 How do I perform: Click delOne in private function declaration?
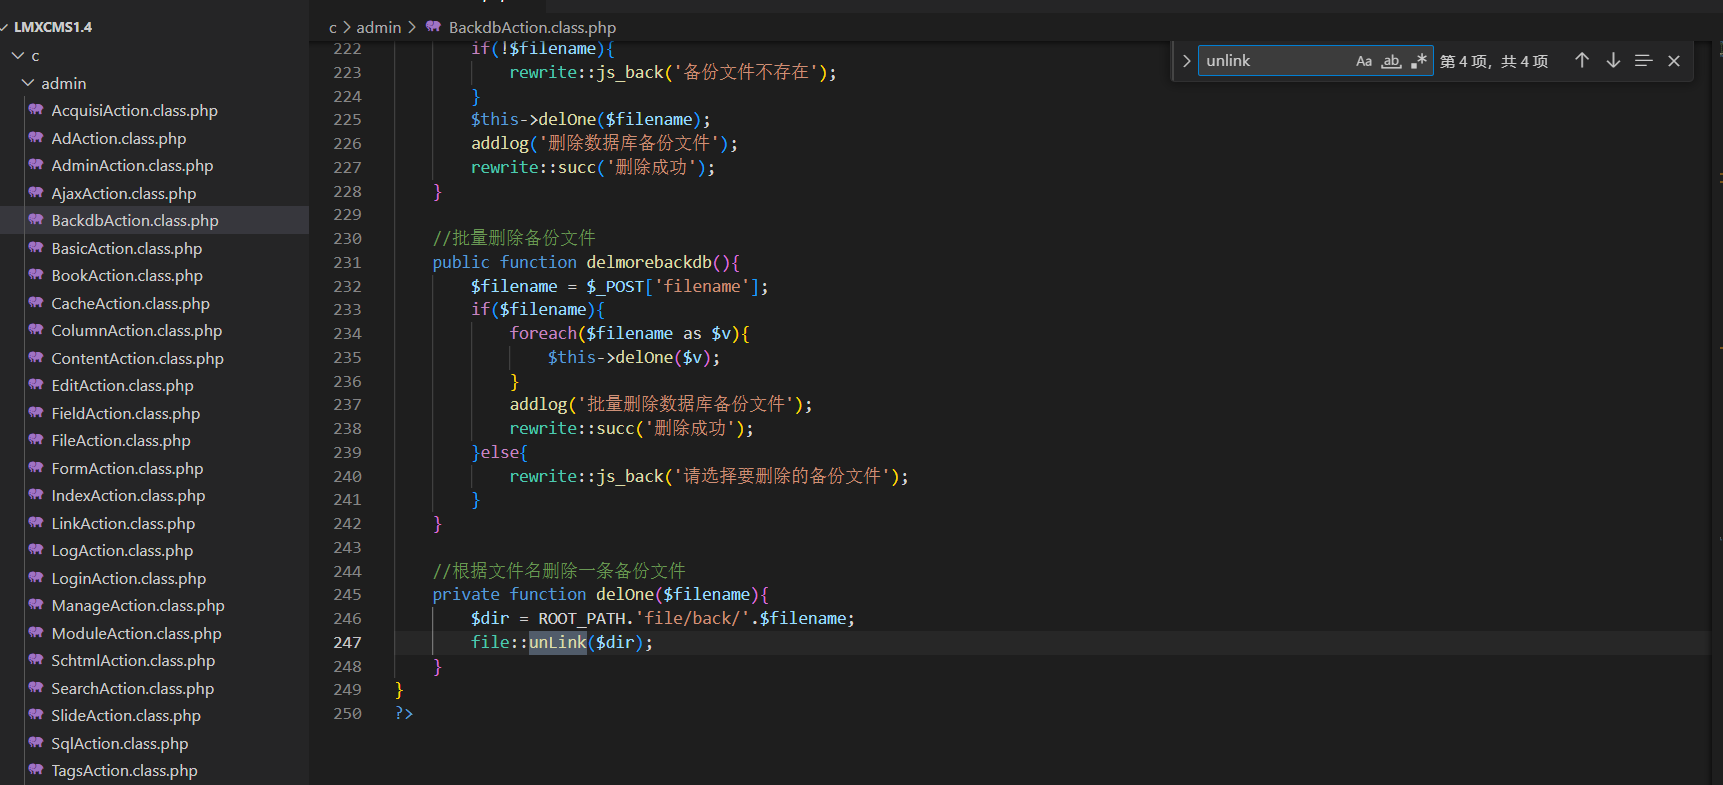(x=625, y=595)
